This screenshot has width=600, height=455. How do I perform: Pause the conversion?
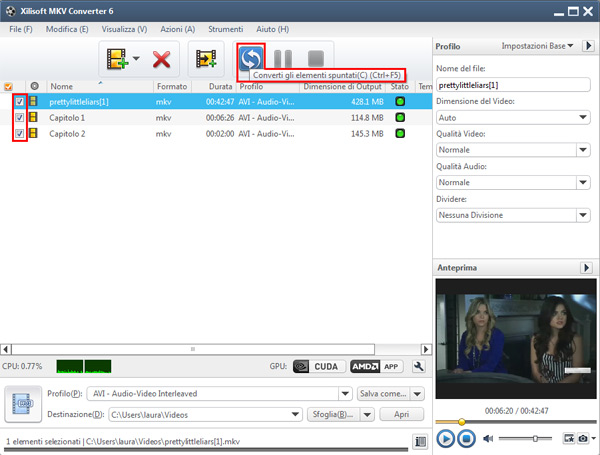click(283, 59)
